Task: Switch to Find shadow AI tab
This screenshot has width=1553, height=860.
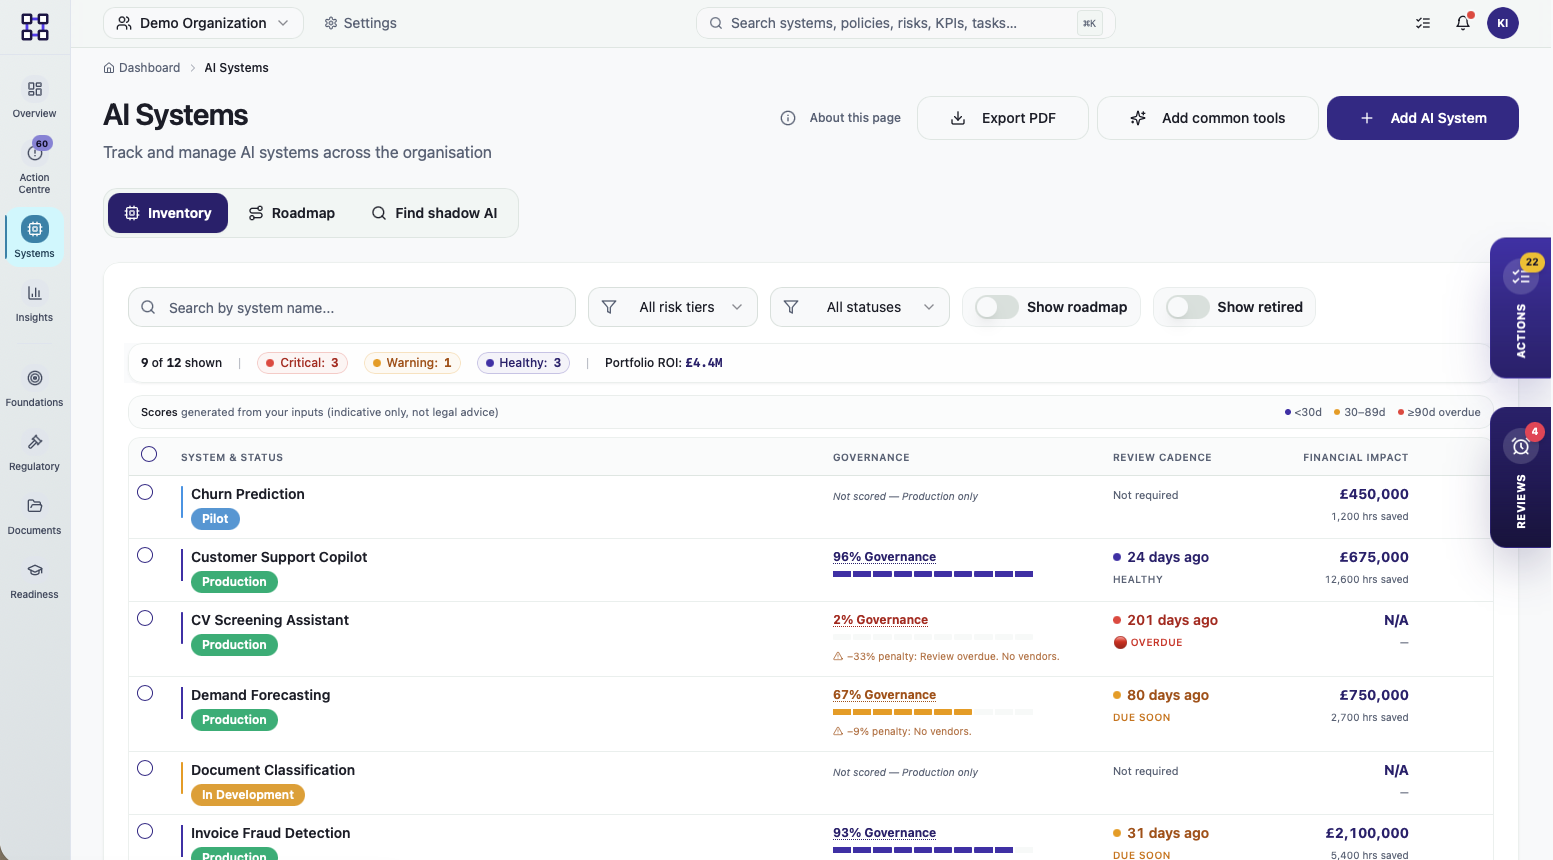Action: [434, 213]
